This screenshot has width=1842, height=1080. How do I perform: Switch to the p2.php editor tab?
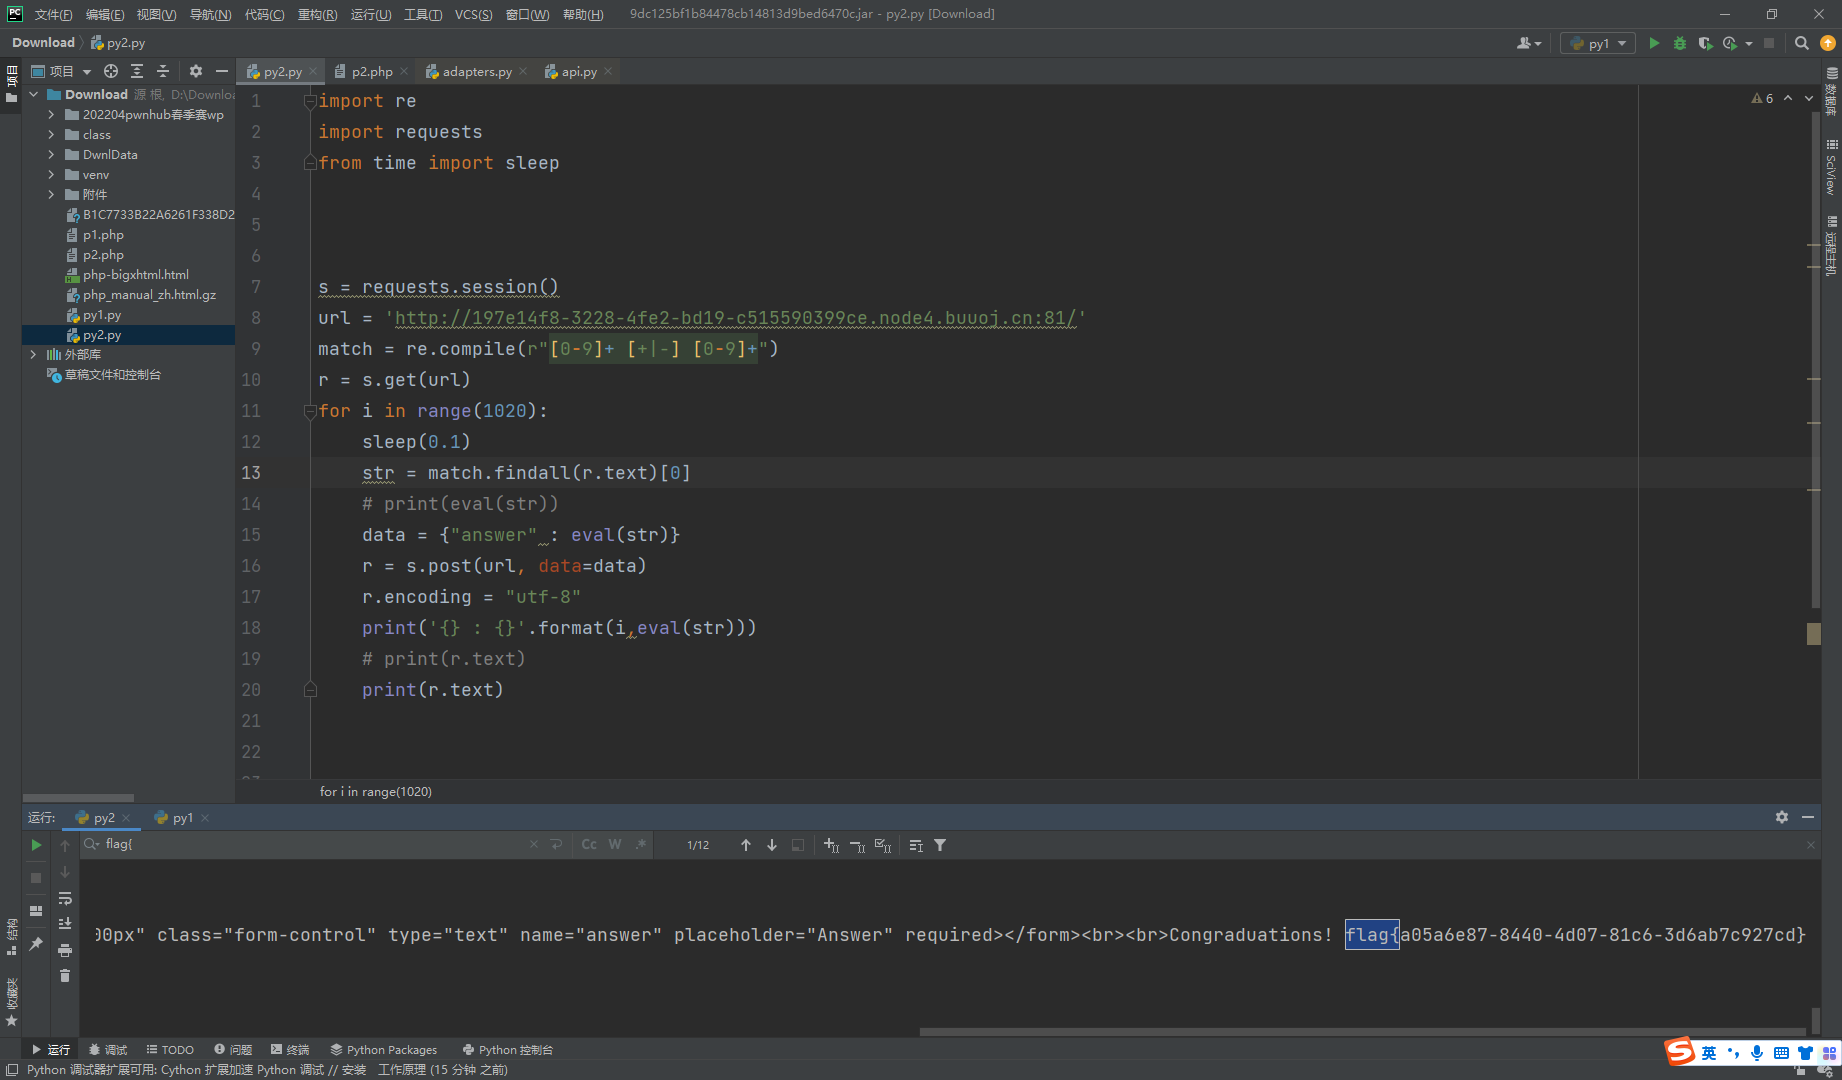click(x=371, y=71)
